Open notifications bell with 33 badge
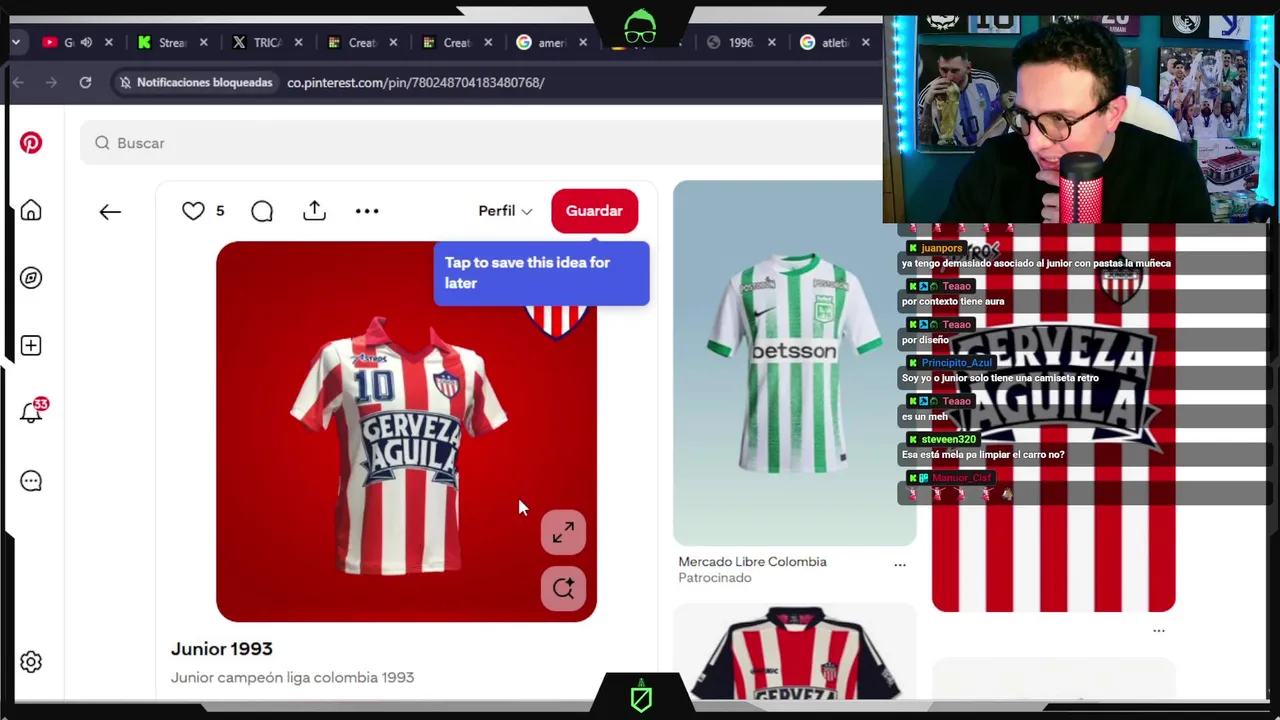This screenshot has height=720, width=1280. tap(32, 412)
